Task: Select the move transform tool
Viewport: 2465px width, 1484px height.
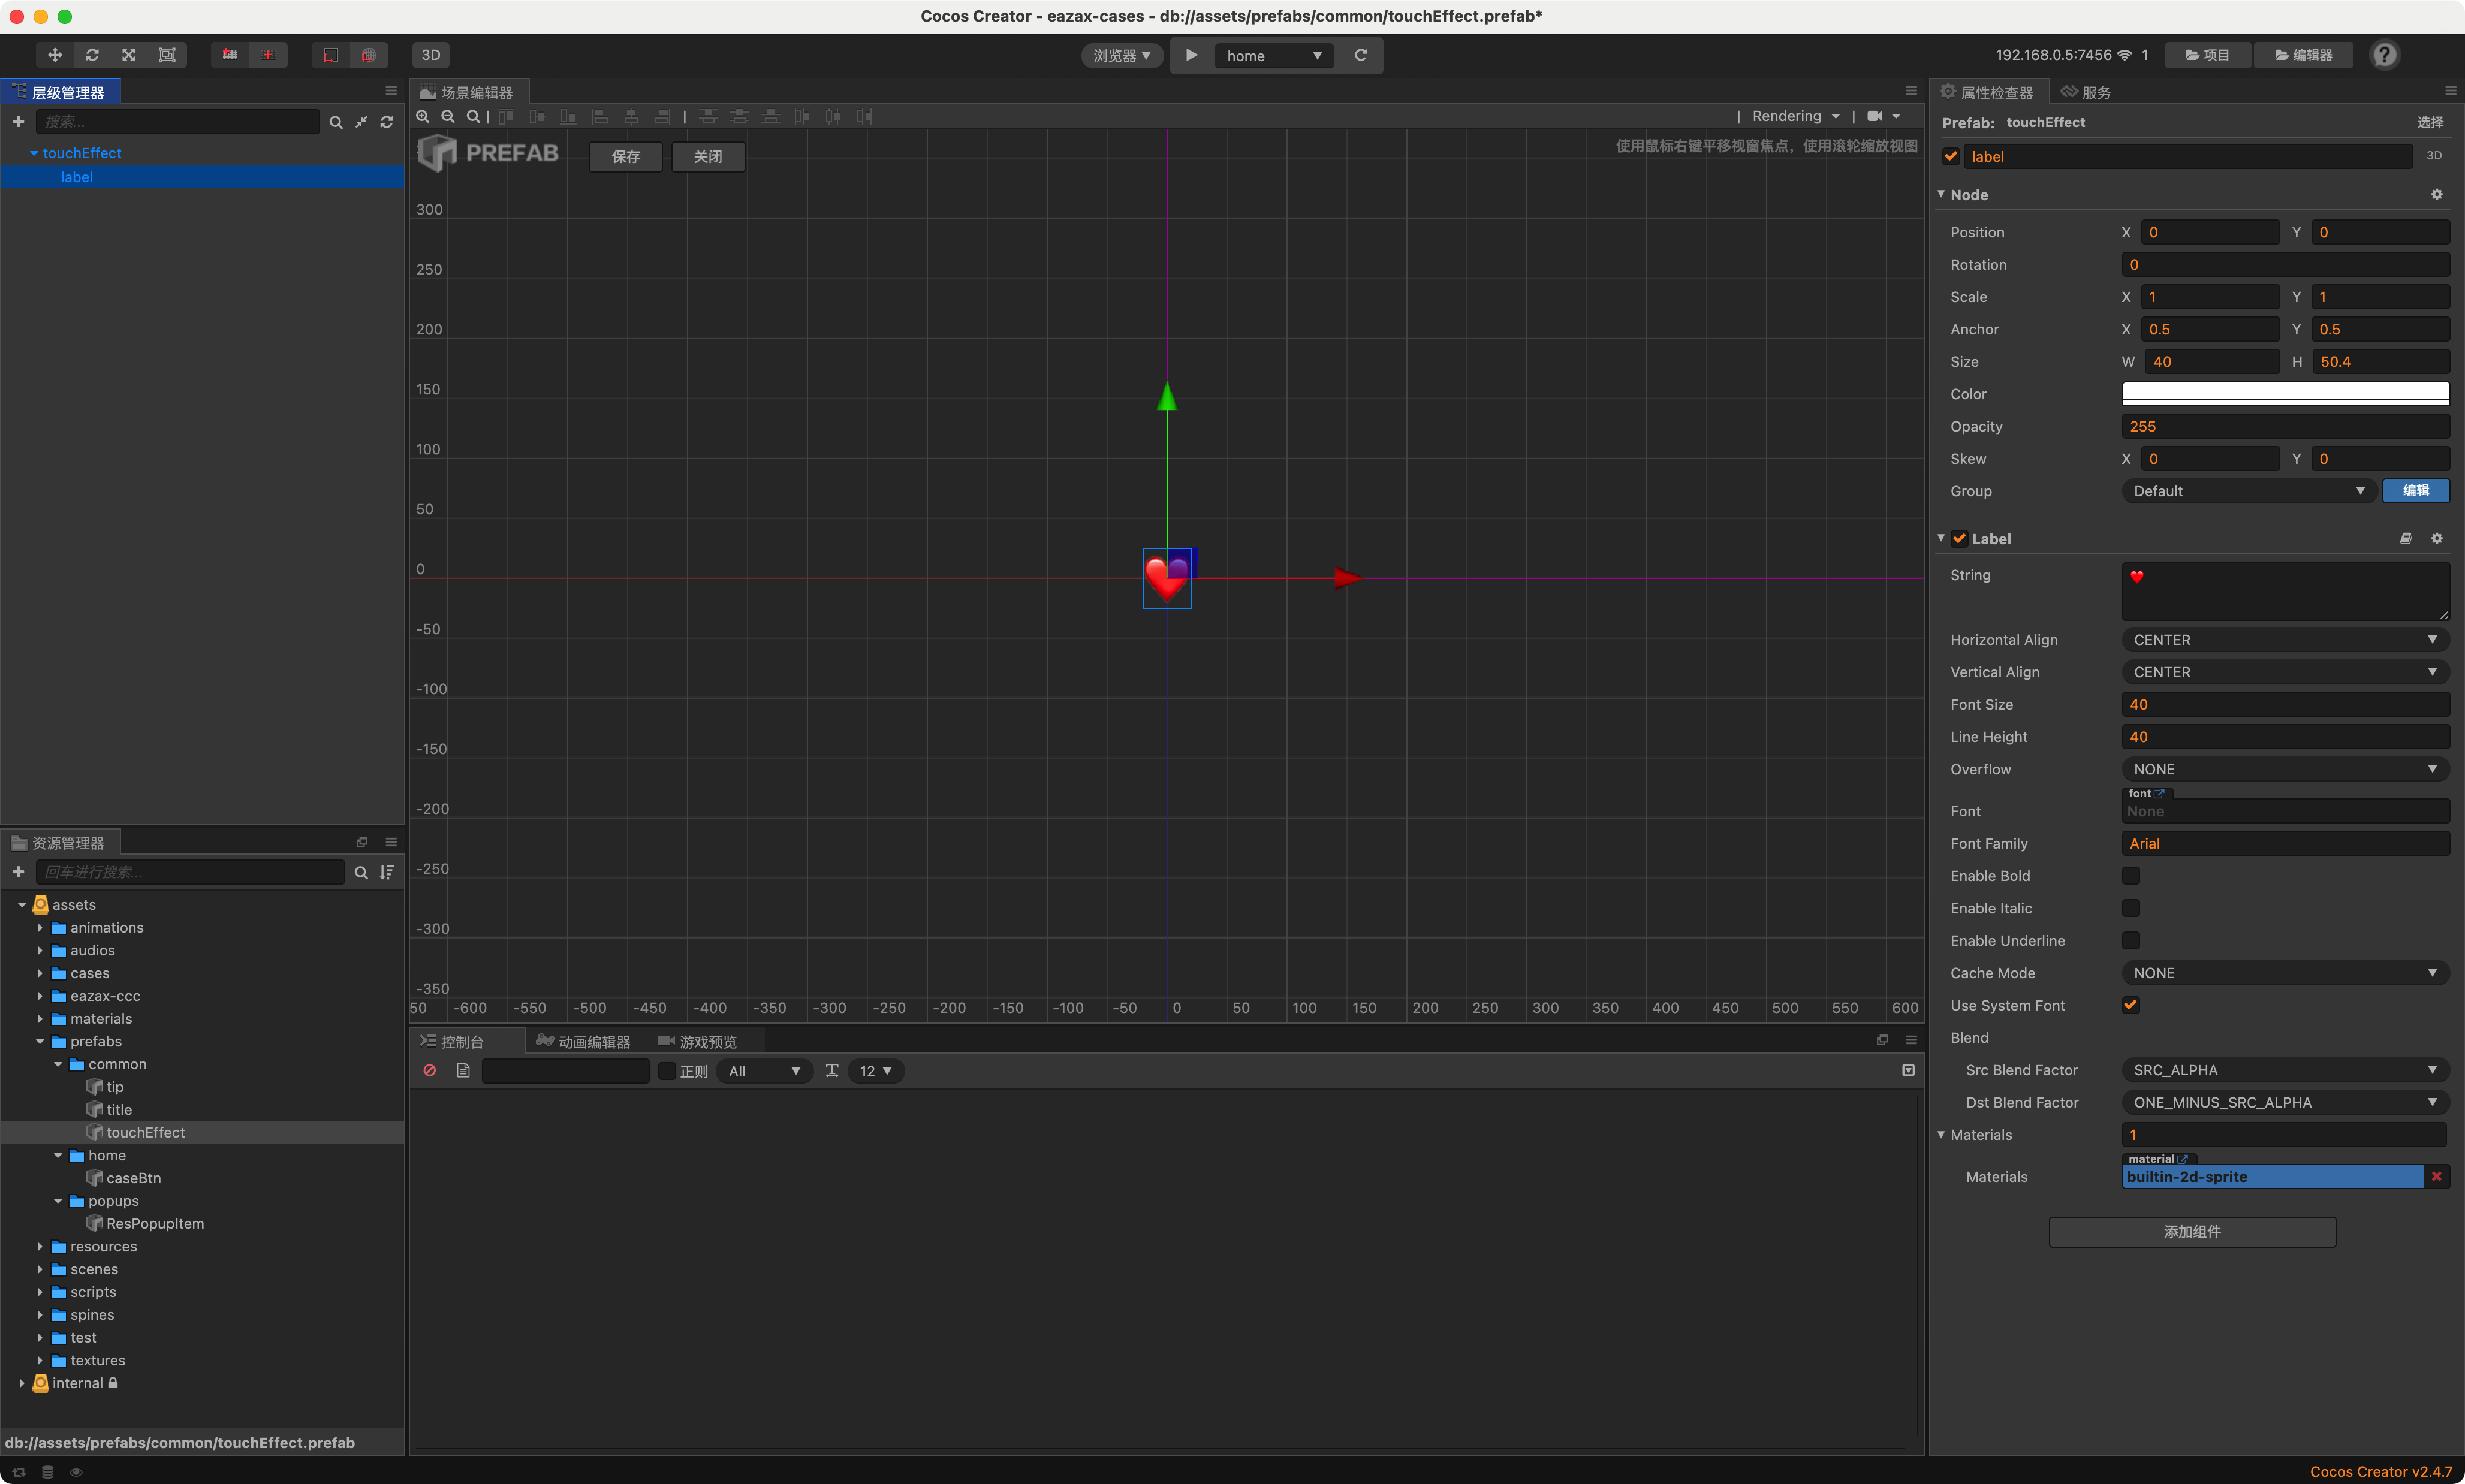Action: click(x=55, y=55)
